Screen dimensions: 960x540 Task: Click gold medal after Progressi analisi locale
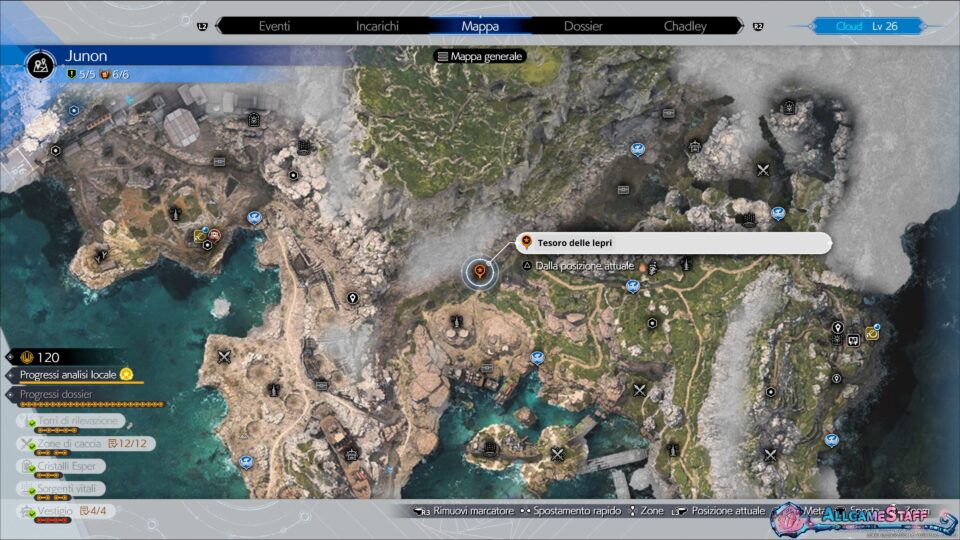pos(126,374)
